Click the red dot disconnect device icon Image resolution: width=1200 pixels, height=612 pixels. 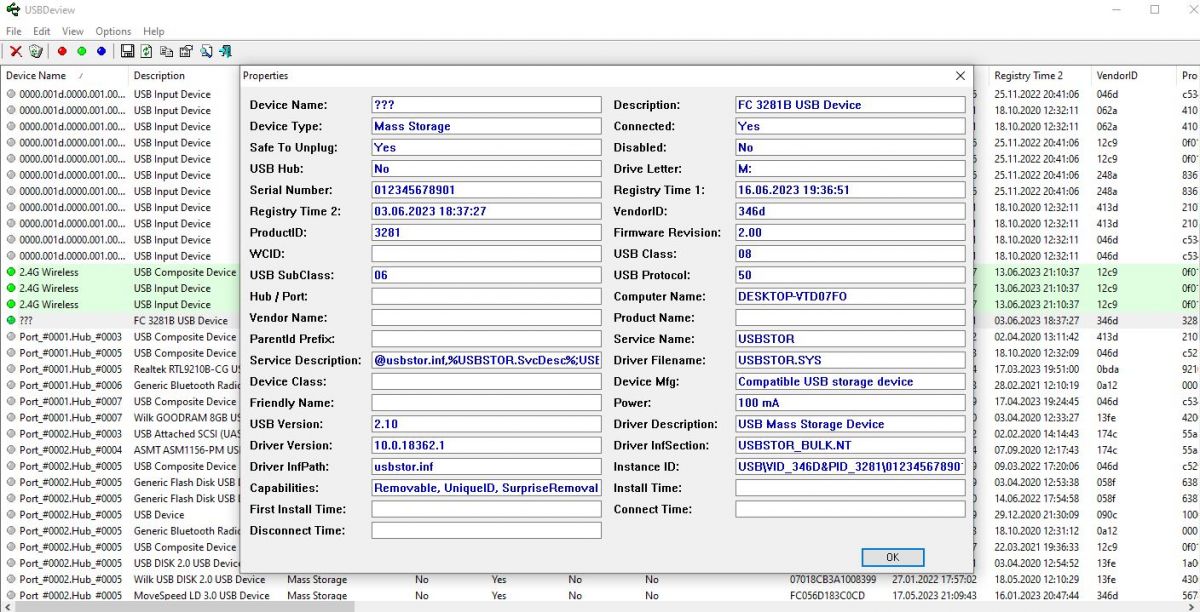62,51
